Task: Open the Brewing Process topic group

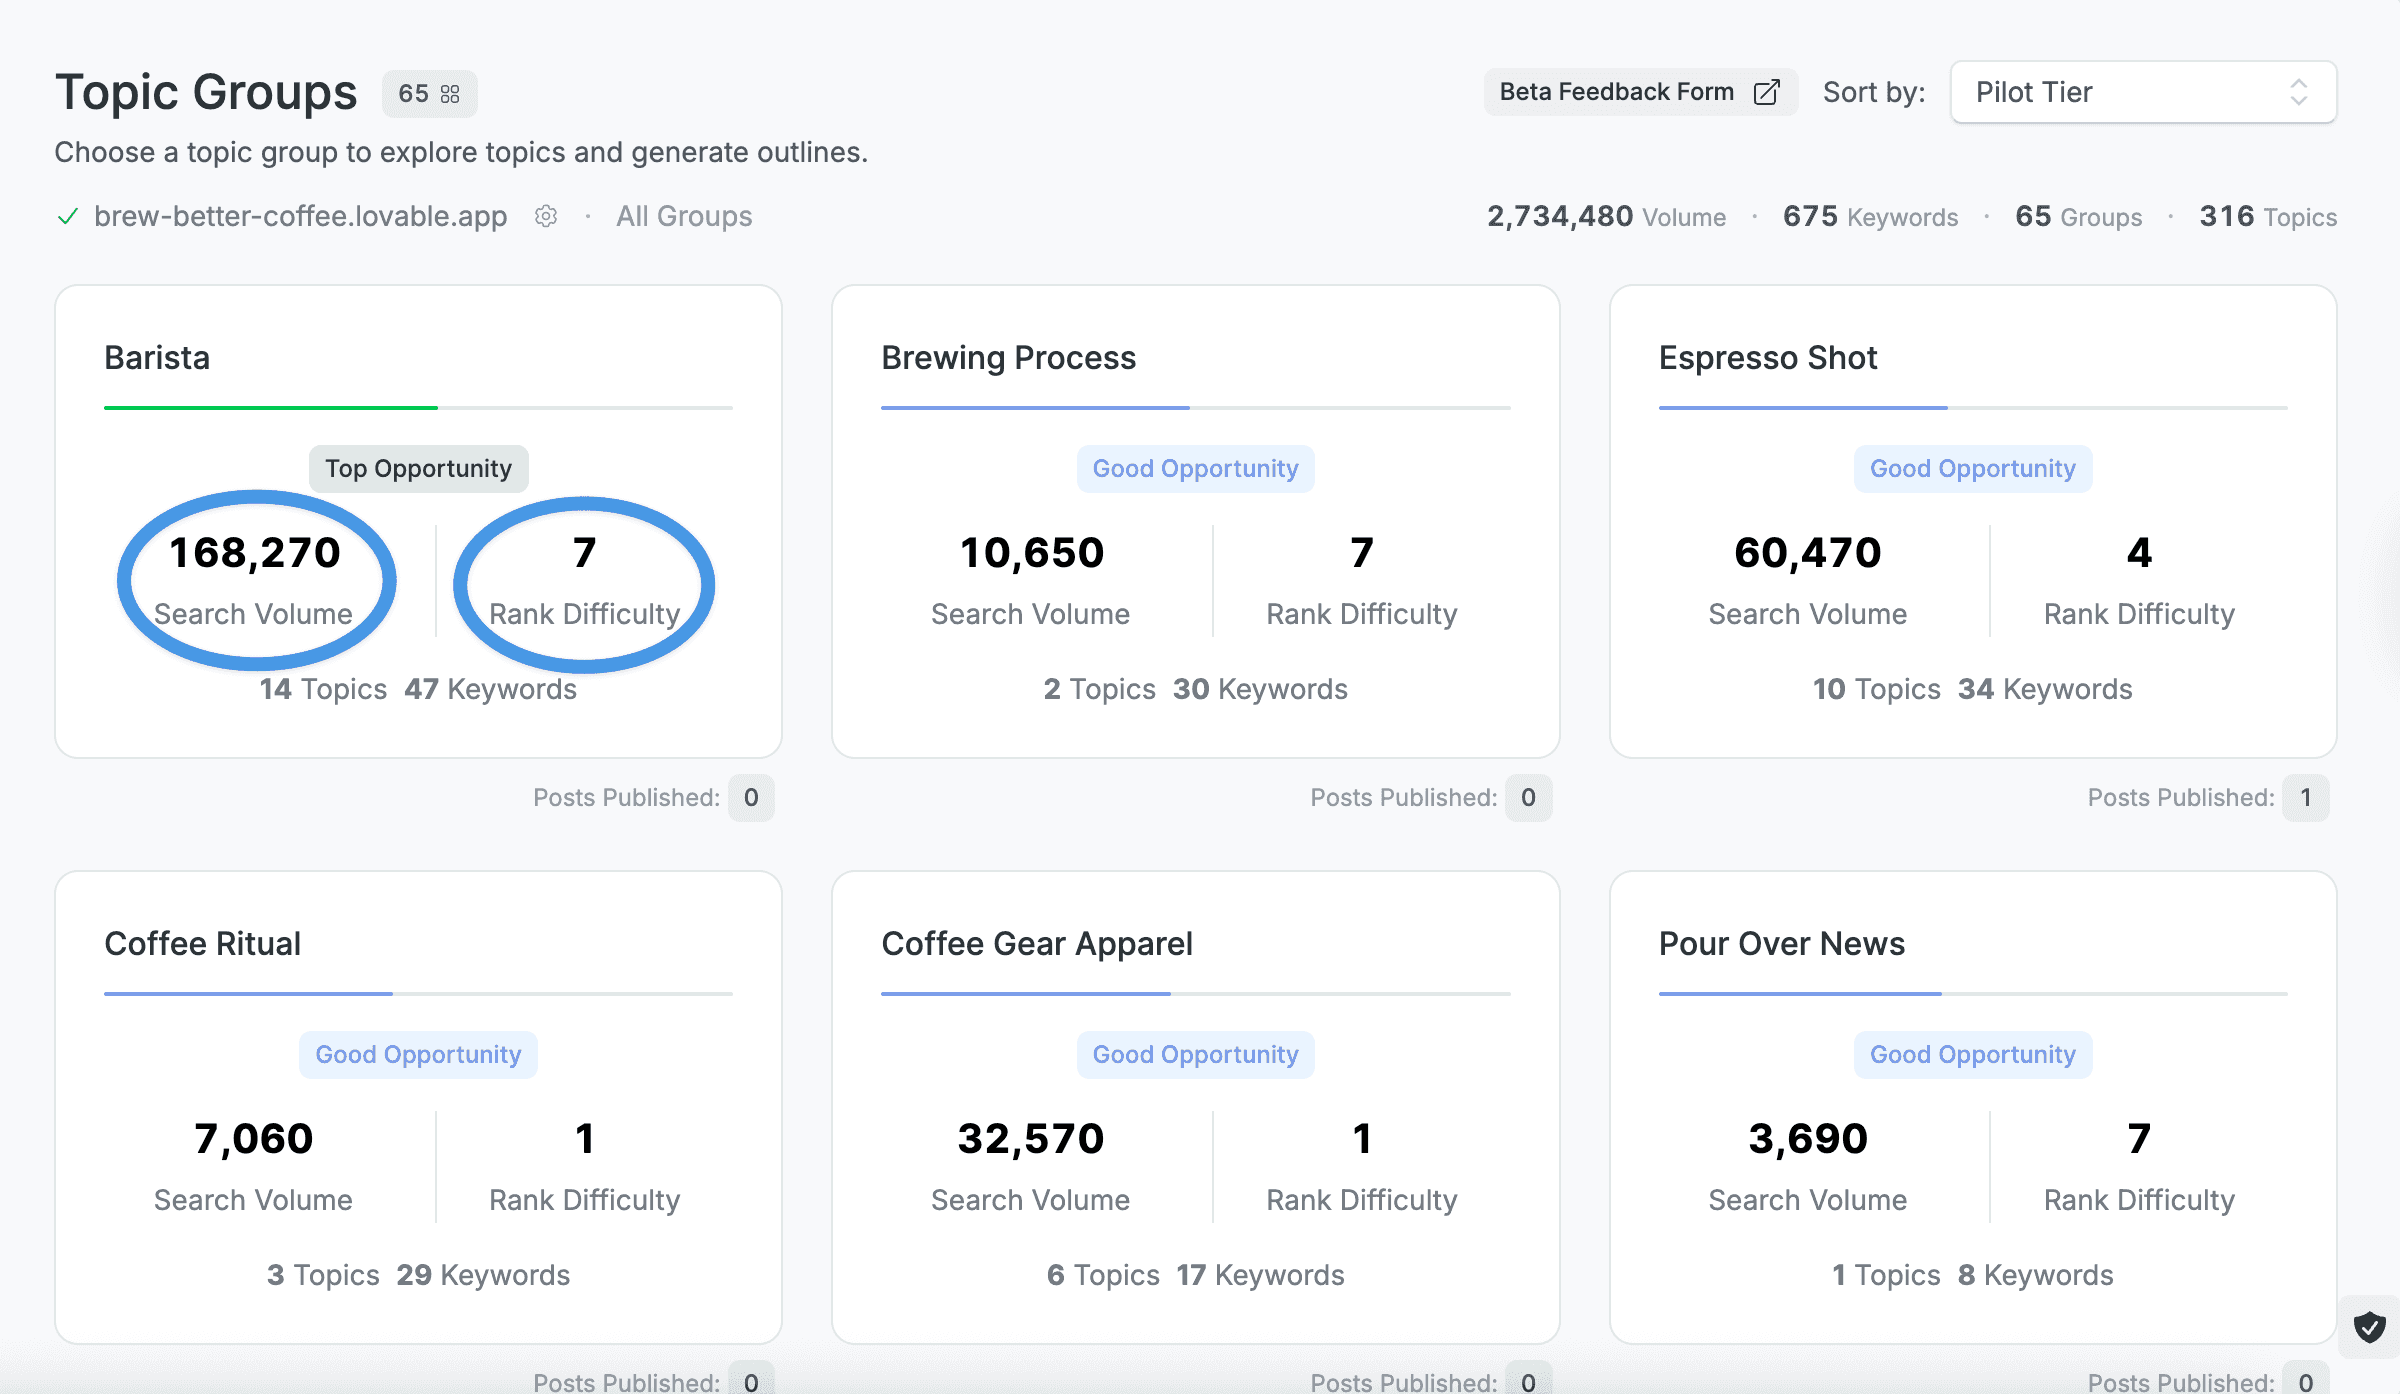Action: point(1195,522)
